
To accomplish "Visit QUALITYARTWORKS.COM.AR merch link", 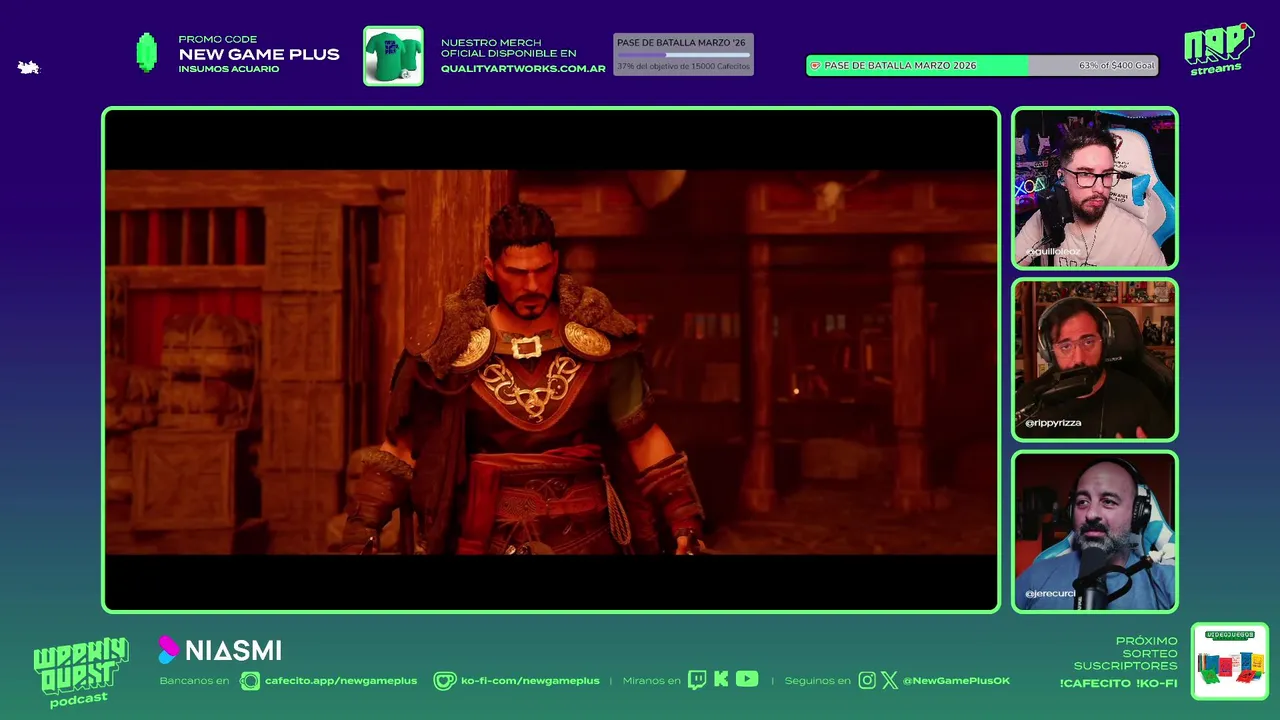I will (x=523, y=69).
